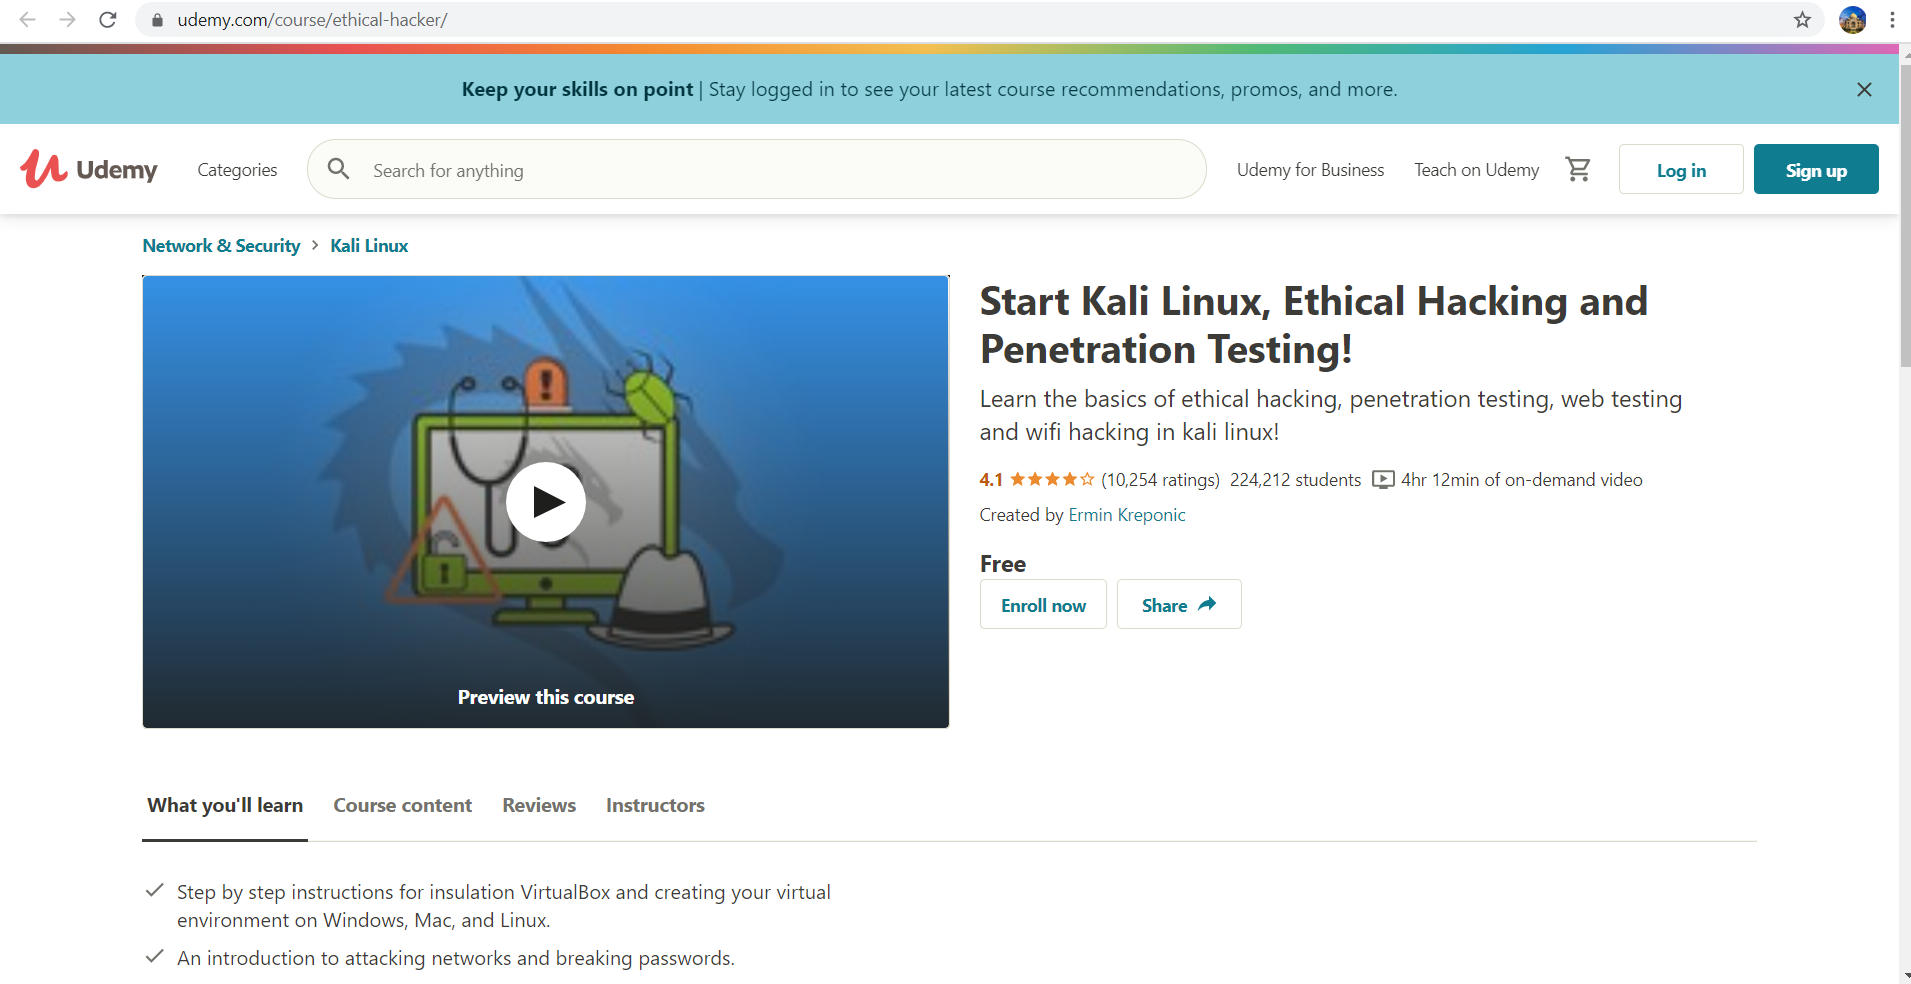
Task: Share this course
Action: (x=1179, y=604)
